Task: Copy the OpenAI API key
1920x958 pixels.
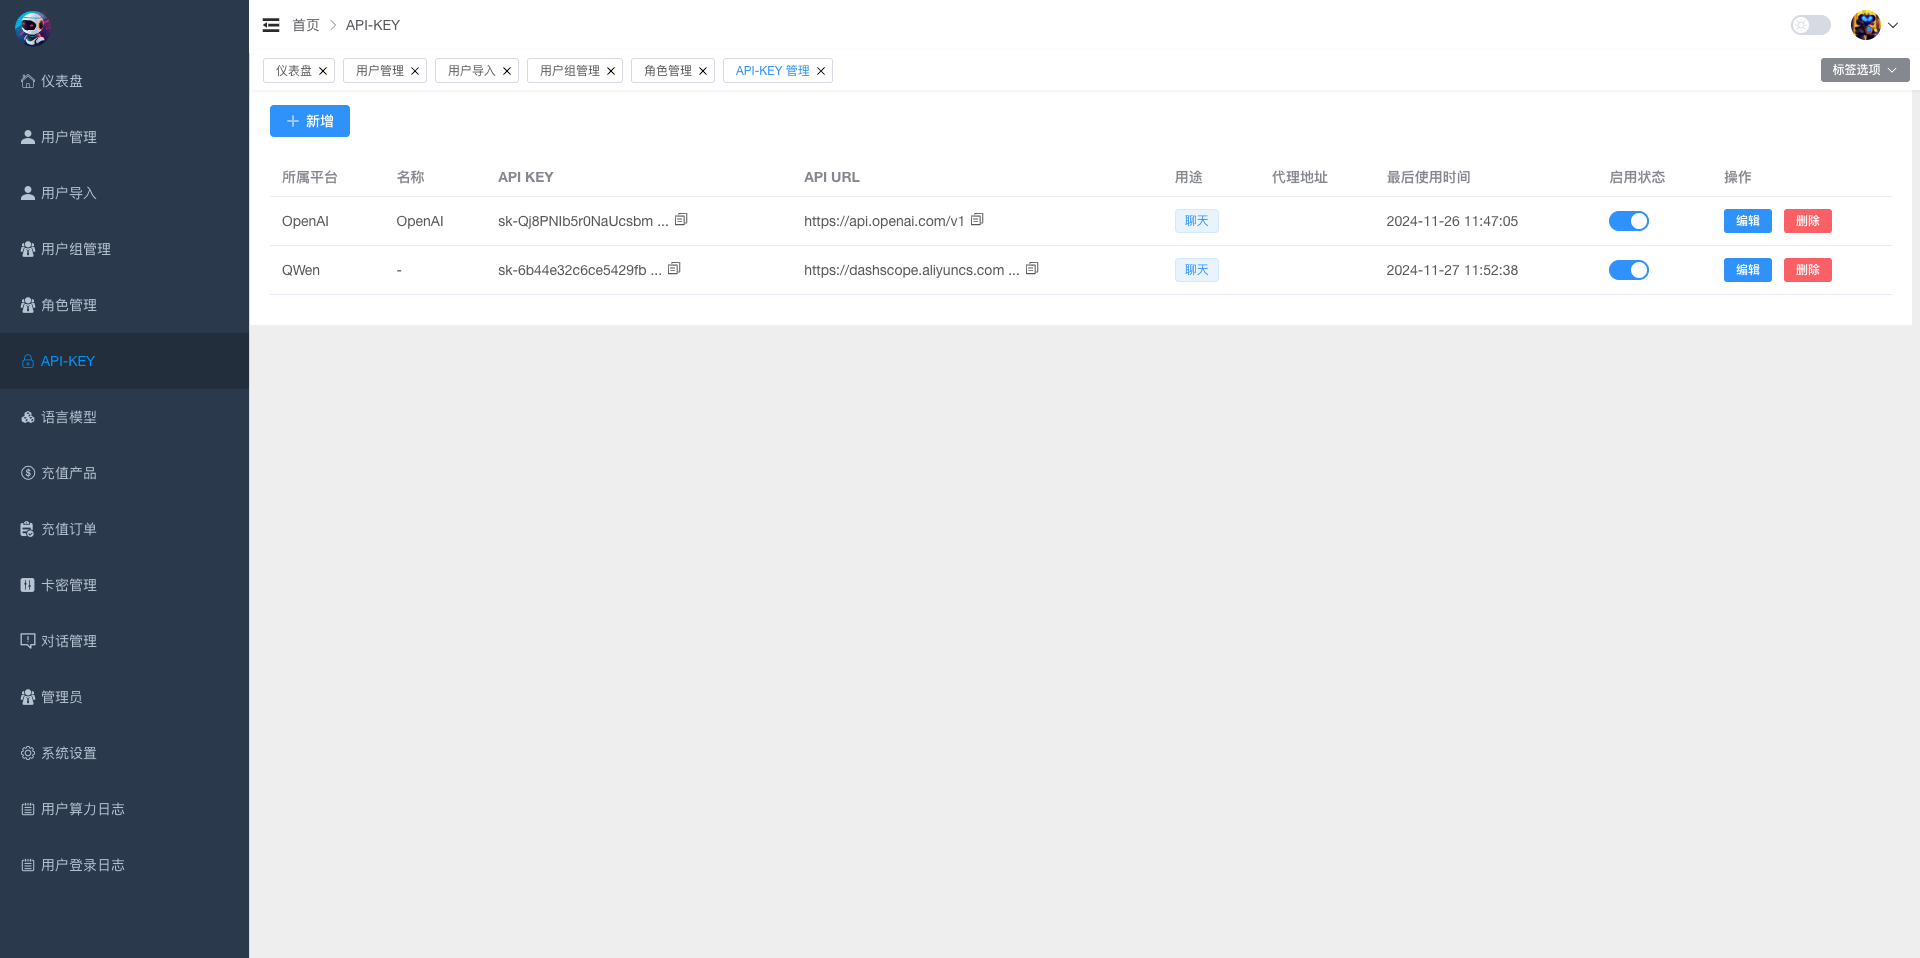Action: 681,220
